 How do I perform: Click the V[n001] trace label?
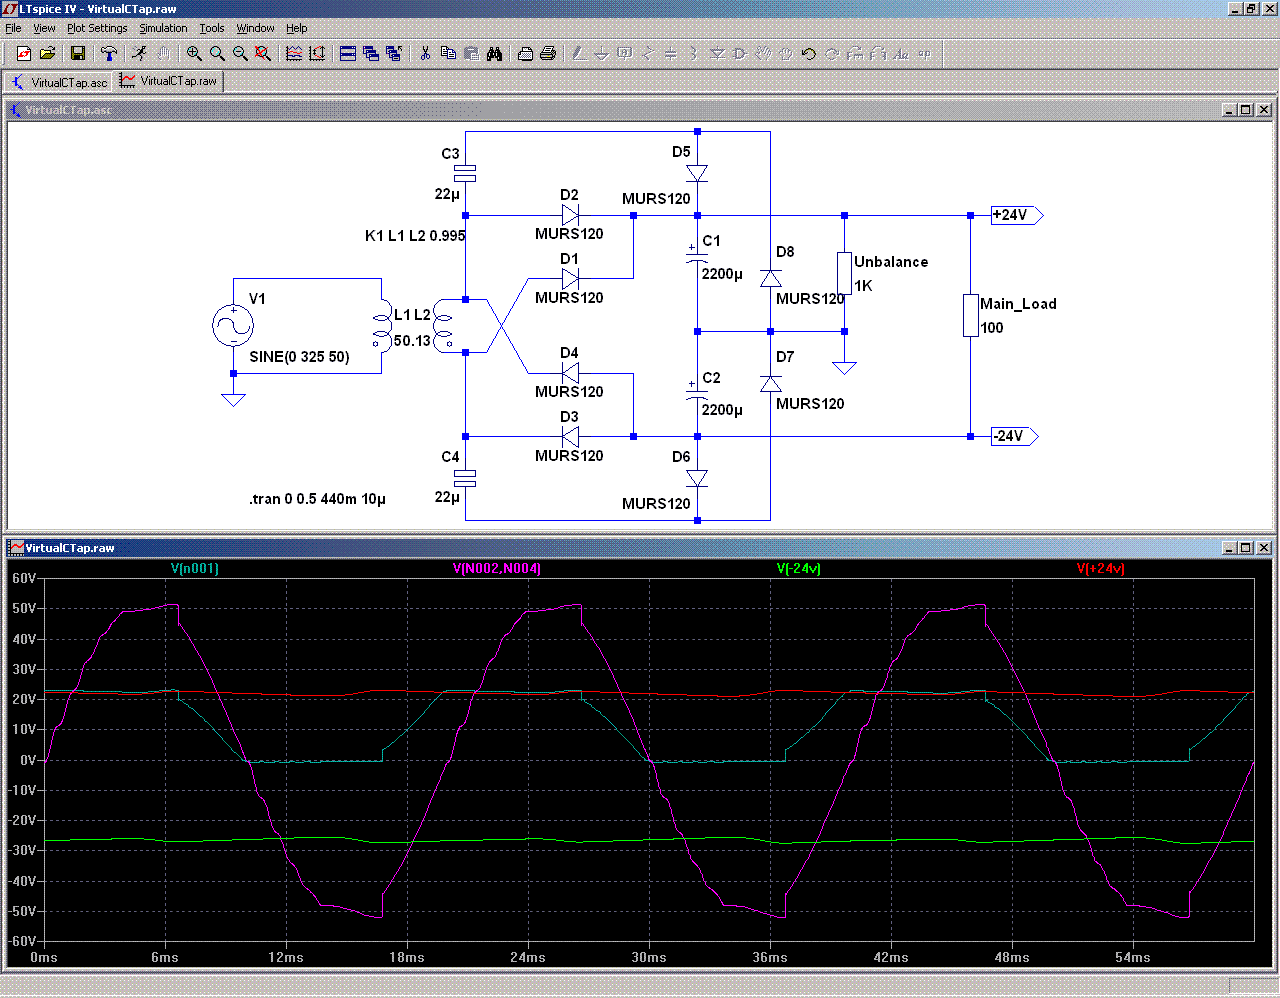click(x=194, y=568)
